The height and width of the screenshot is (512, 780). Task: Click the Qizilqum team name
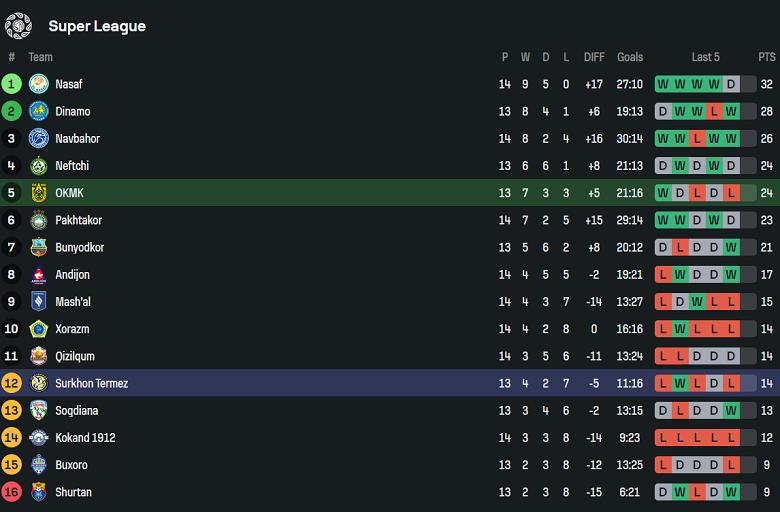point(76,356)
